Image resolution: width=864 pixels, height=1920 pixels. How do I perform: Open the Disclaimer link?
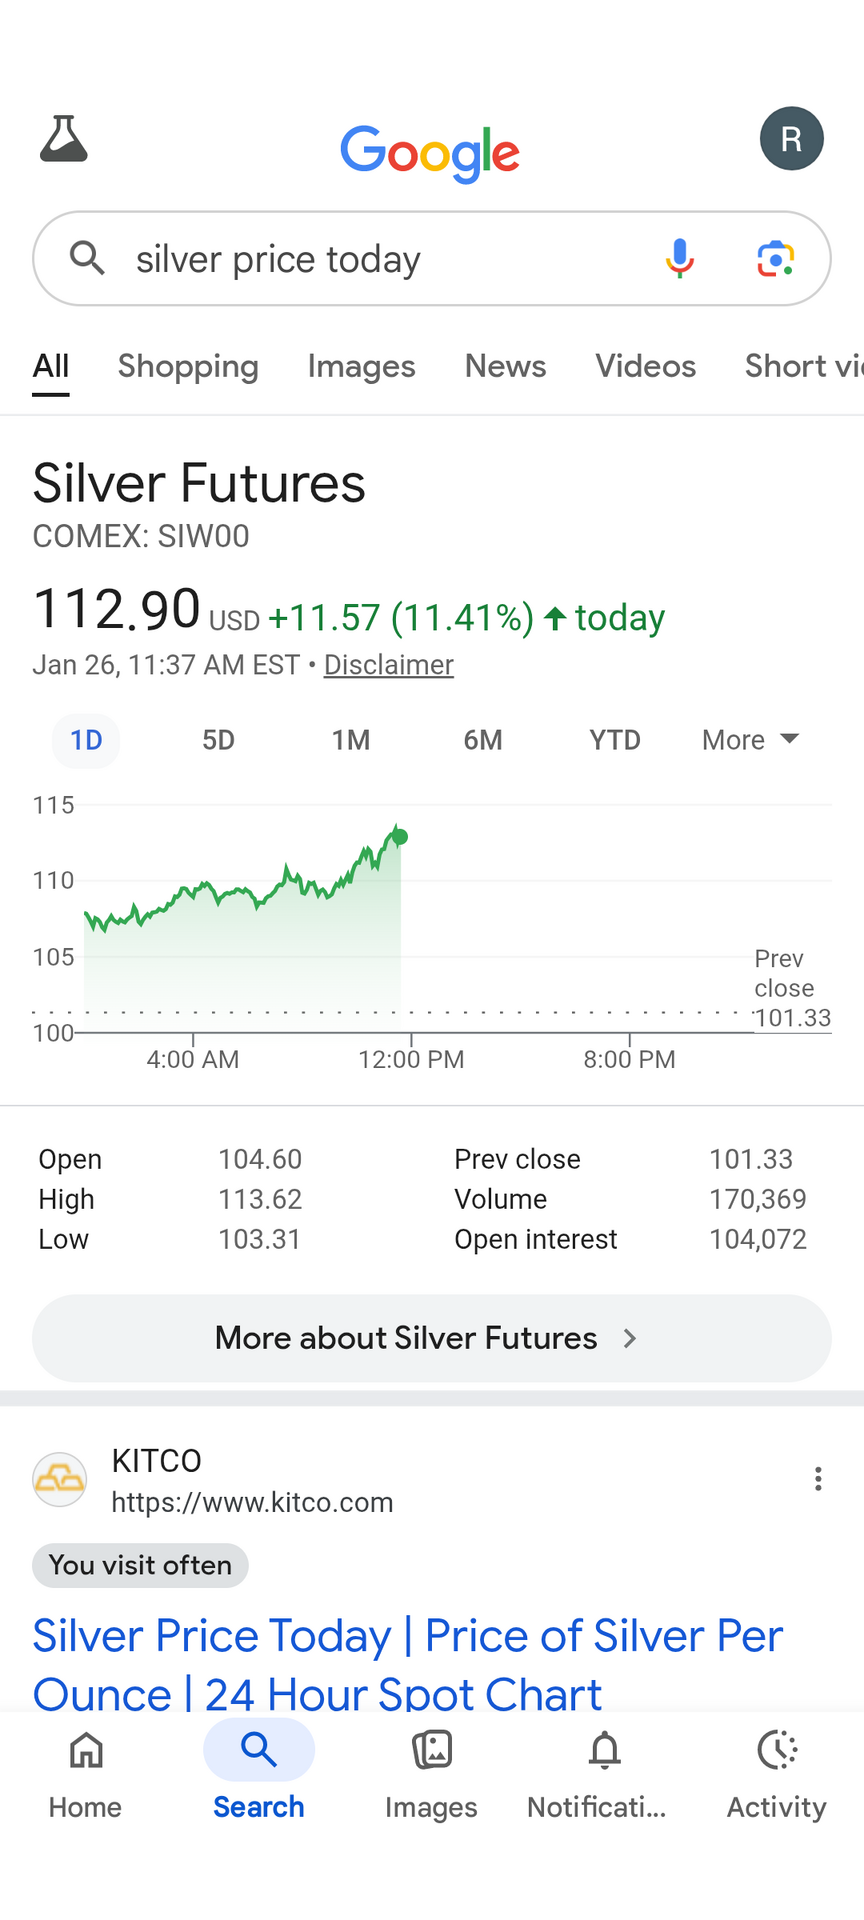[x=388, y=665]
